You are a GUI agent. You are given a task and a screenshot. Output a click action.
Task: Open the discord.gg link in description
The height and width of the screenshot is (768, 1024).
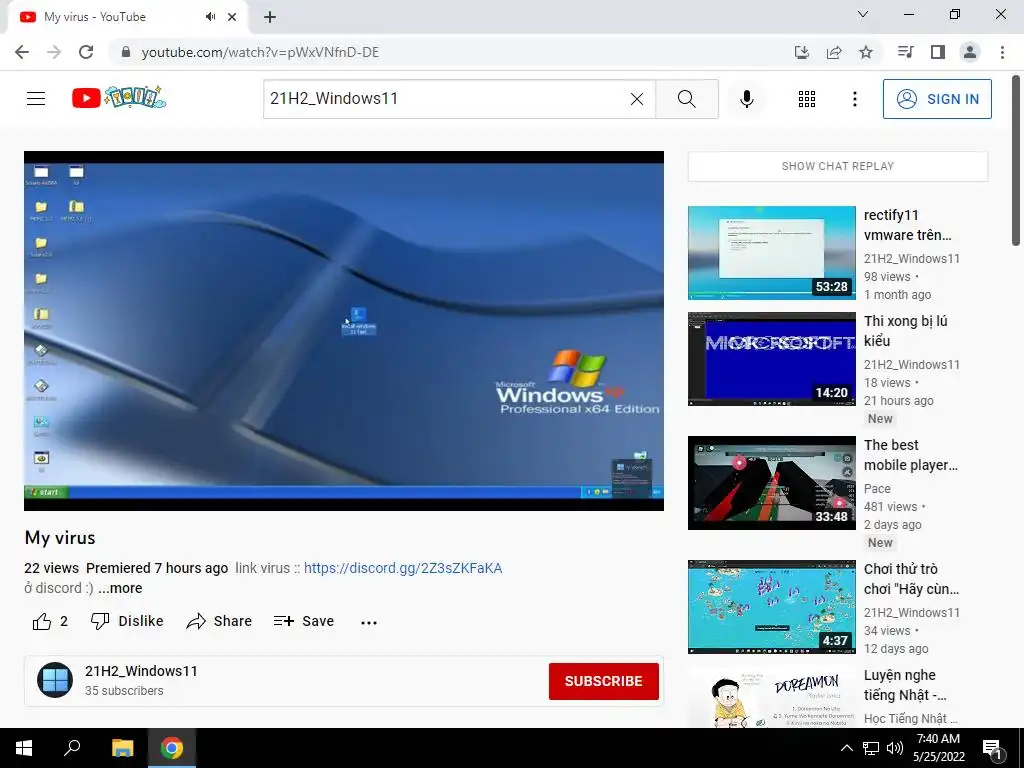403,568
